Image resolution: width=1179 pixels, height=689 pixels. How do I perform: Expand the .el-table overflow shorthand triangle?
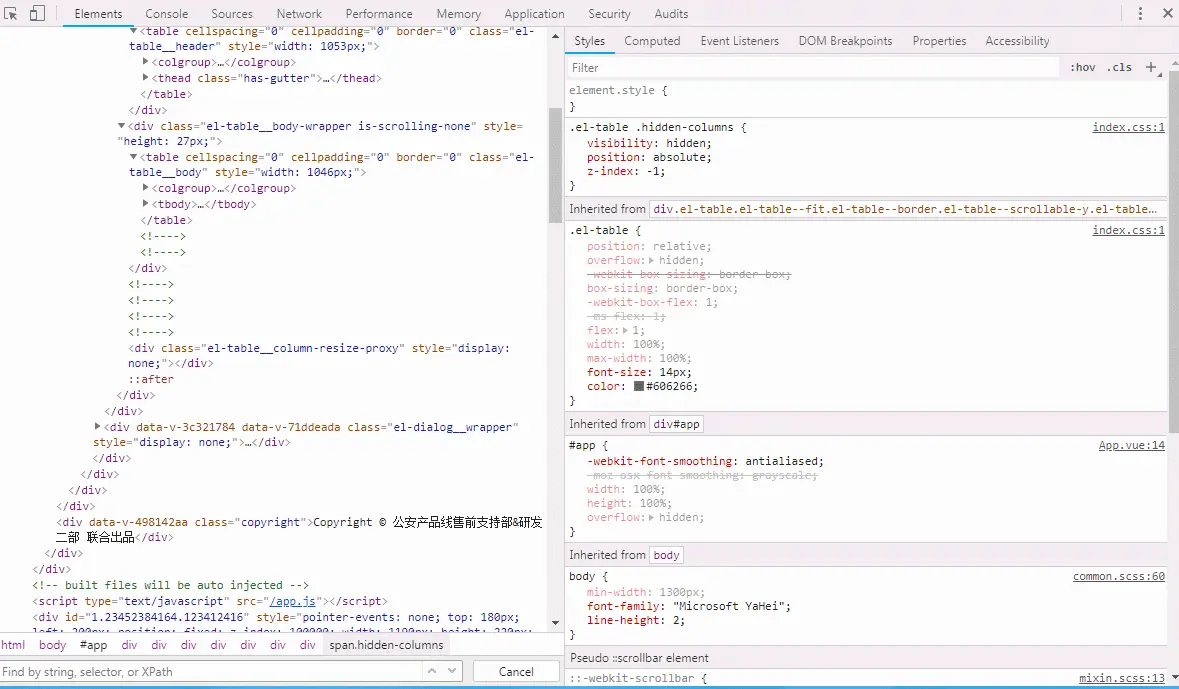(x=651, y=260)
